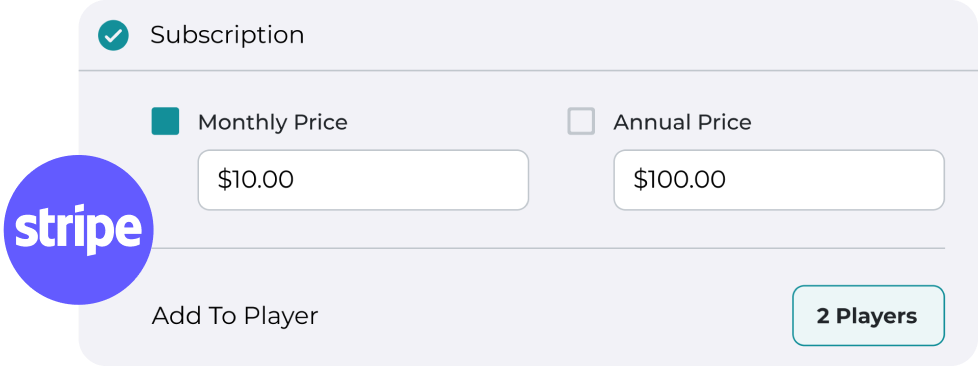Screen dimensions: 978x366
Task: Focus the Annual Price amount box
Action: [779, 180]
